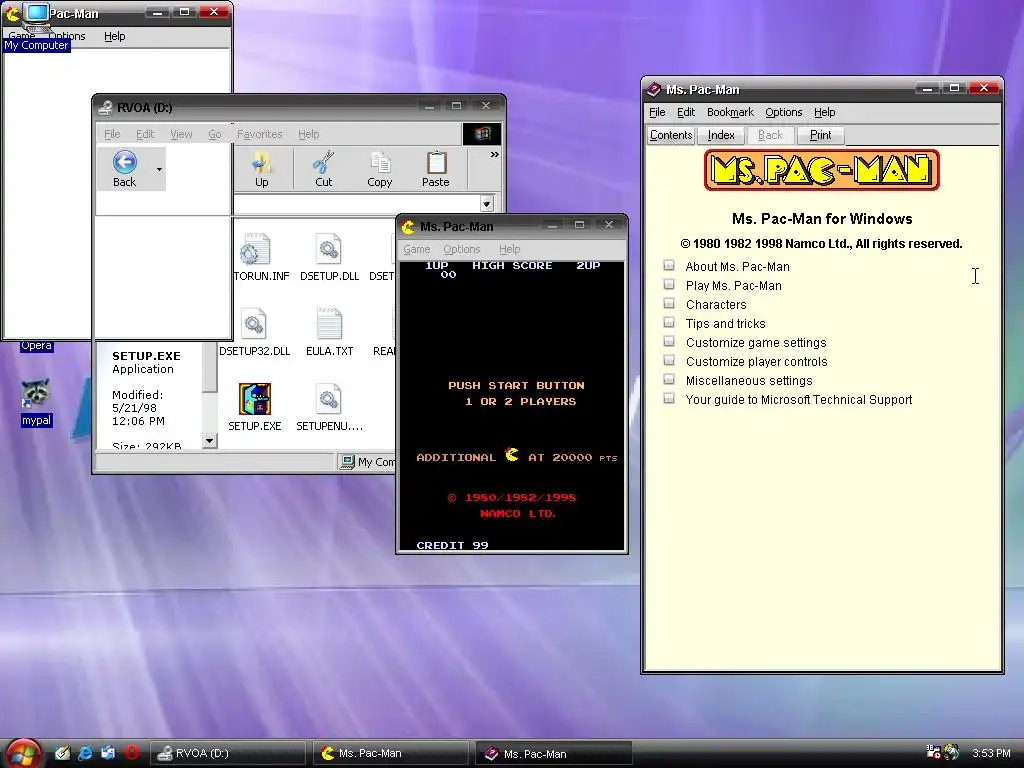Image resolution: width=1024 pixels, height=768 pixels.
Task: Open the Characters help topic icon
Action: 669,303
